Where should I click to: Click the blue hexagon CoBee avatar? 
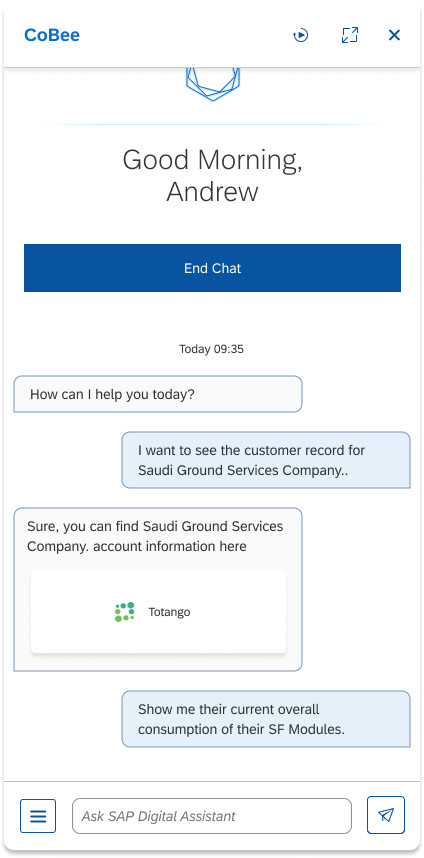pyautogui.click(x=212, y=84)
